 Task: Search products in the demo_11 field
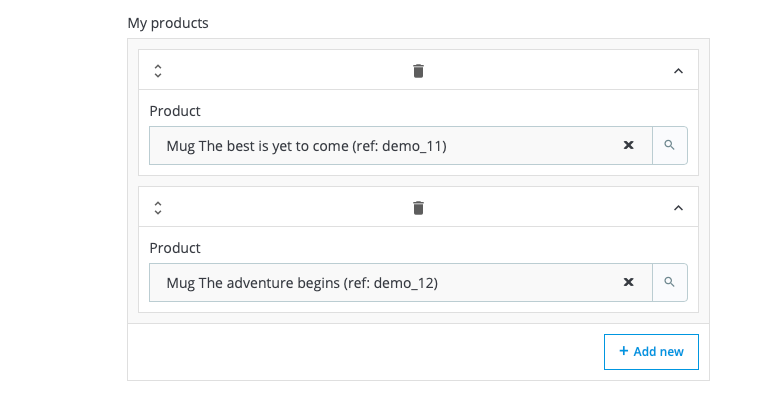[x=670, y=145]
